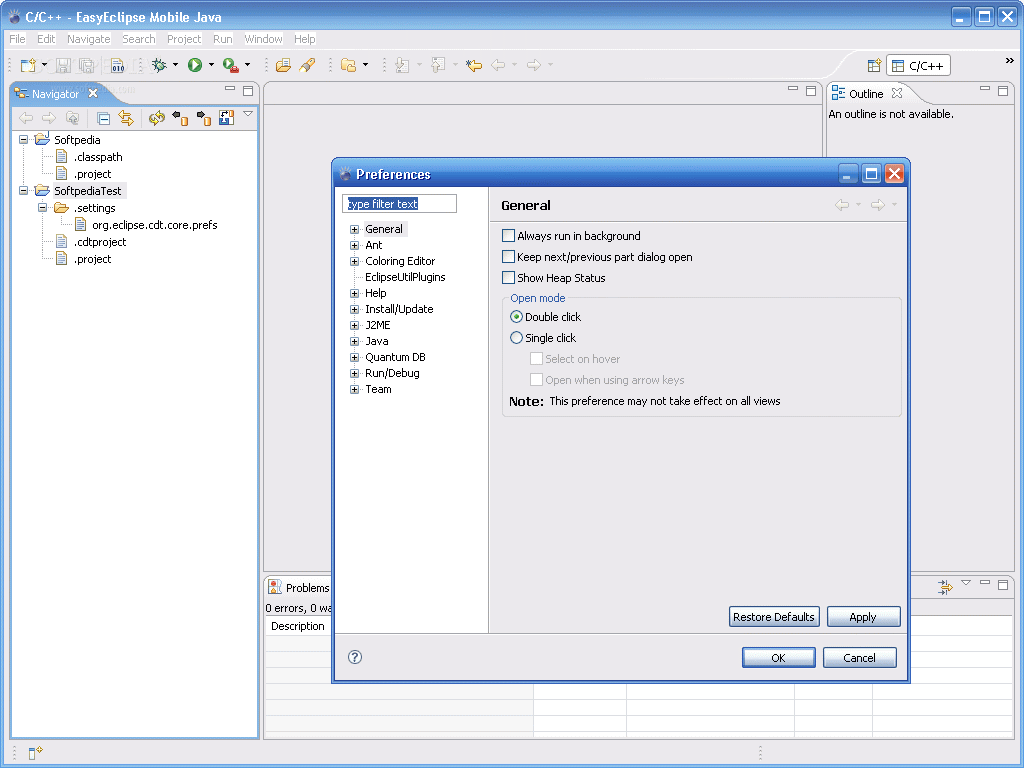This screenshot has width=1024, height=768.
Task: Select the .cdtproject file
Action: [x=100, y=242]
